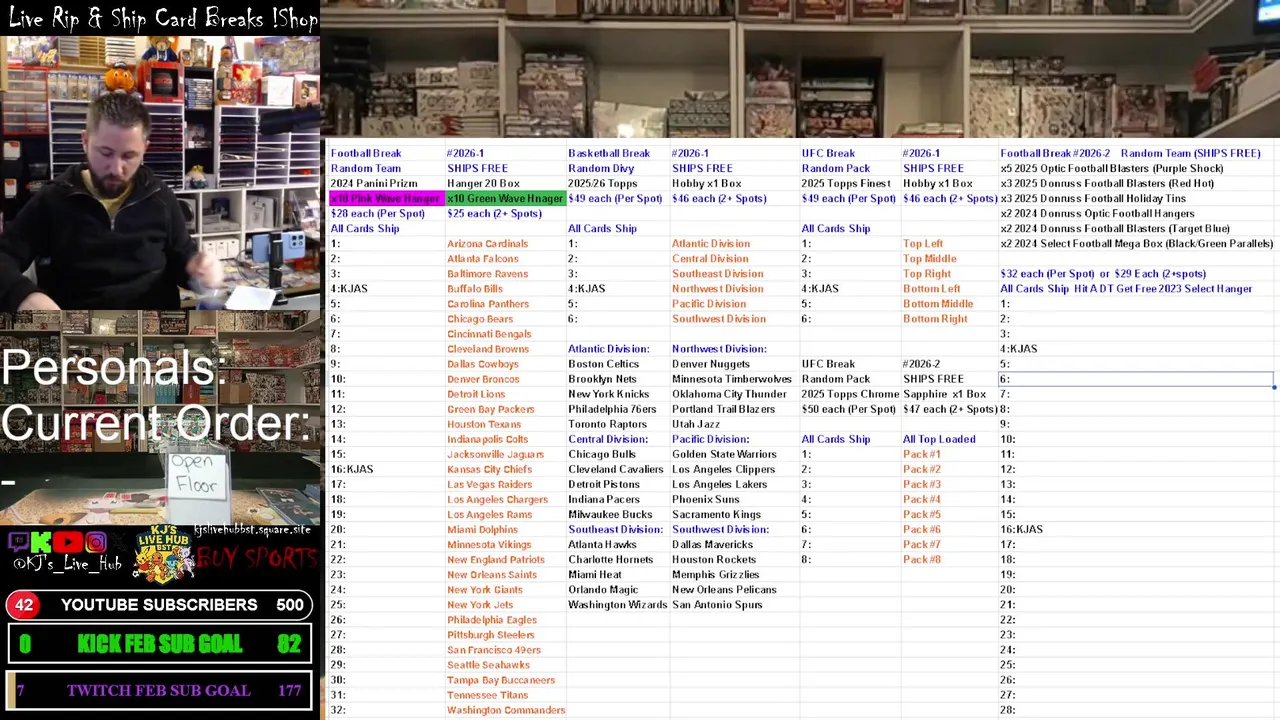
Task: Click x2 2024 Select Football Mega Box line
Action: point(1136,244)
